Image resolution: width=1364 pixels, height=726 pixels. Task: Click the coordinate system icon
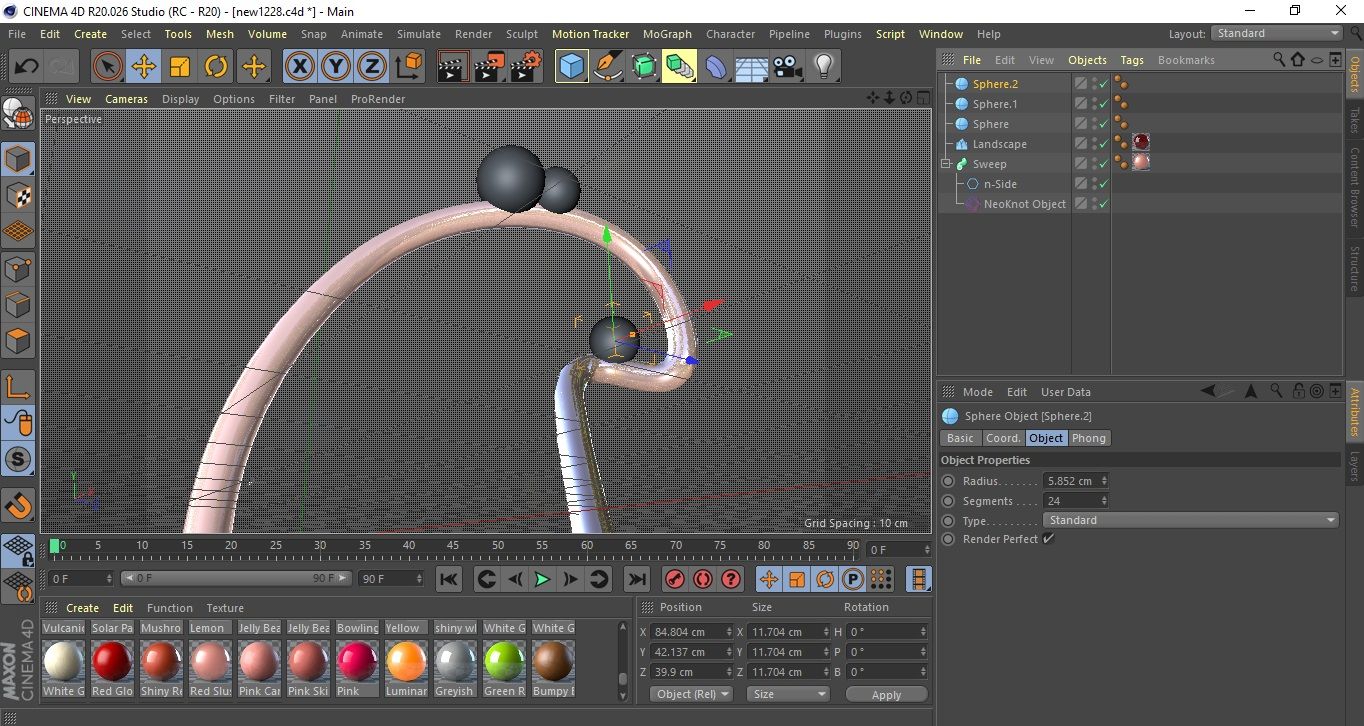[408, 67]
